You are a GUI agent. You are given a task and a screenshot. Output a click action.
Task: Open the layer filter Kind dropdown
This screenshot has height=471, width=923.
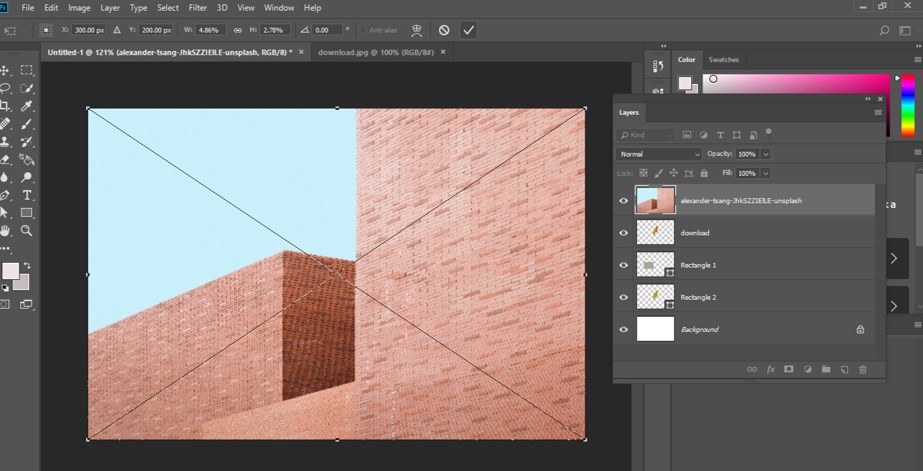coord(645,135)
